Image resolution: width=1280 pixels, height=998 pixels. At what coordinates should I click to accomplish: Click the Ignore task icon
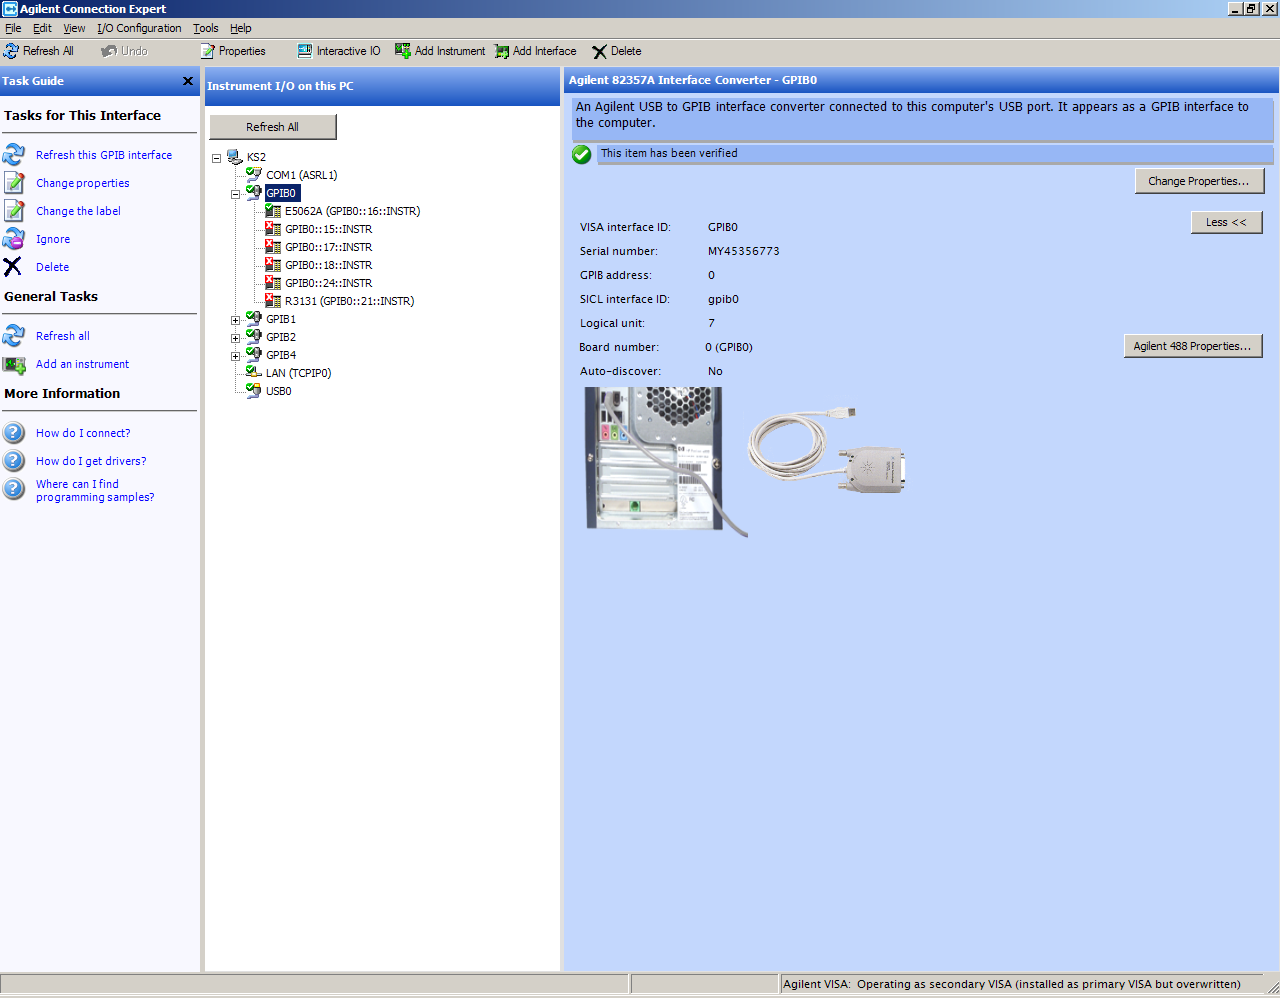pyautogui.click(x=14, y=239)
